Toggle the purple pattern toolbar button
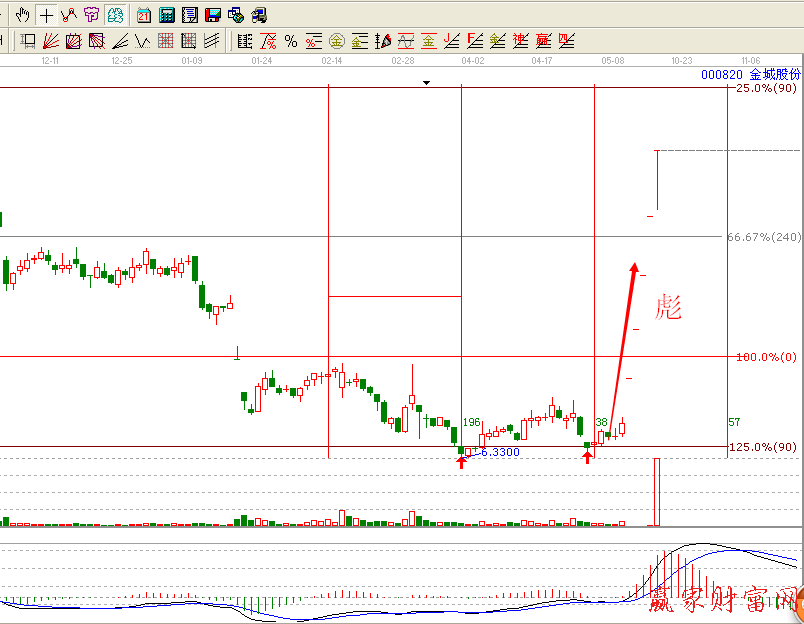The image size is (804, 624). [91, 15]
